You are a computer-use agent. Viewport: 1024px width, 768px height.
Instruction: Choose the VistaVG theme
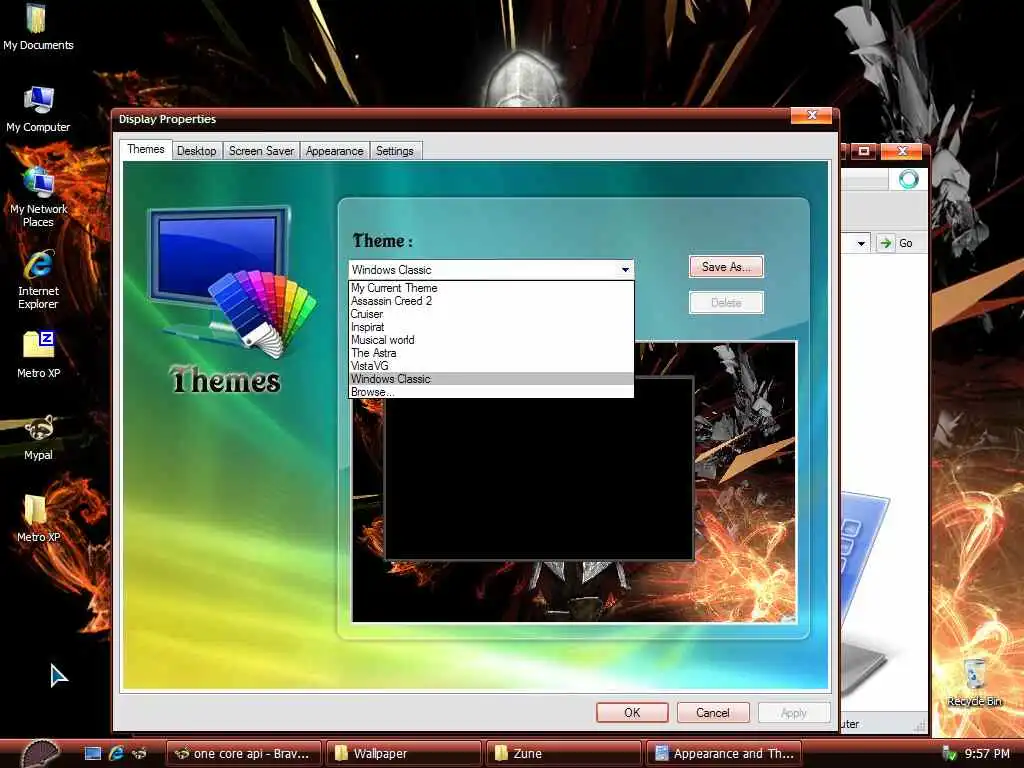(491, 366)
